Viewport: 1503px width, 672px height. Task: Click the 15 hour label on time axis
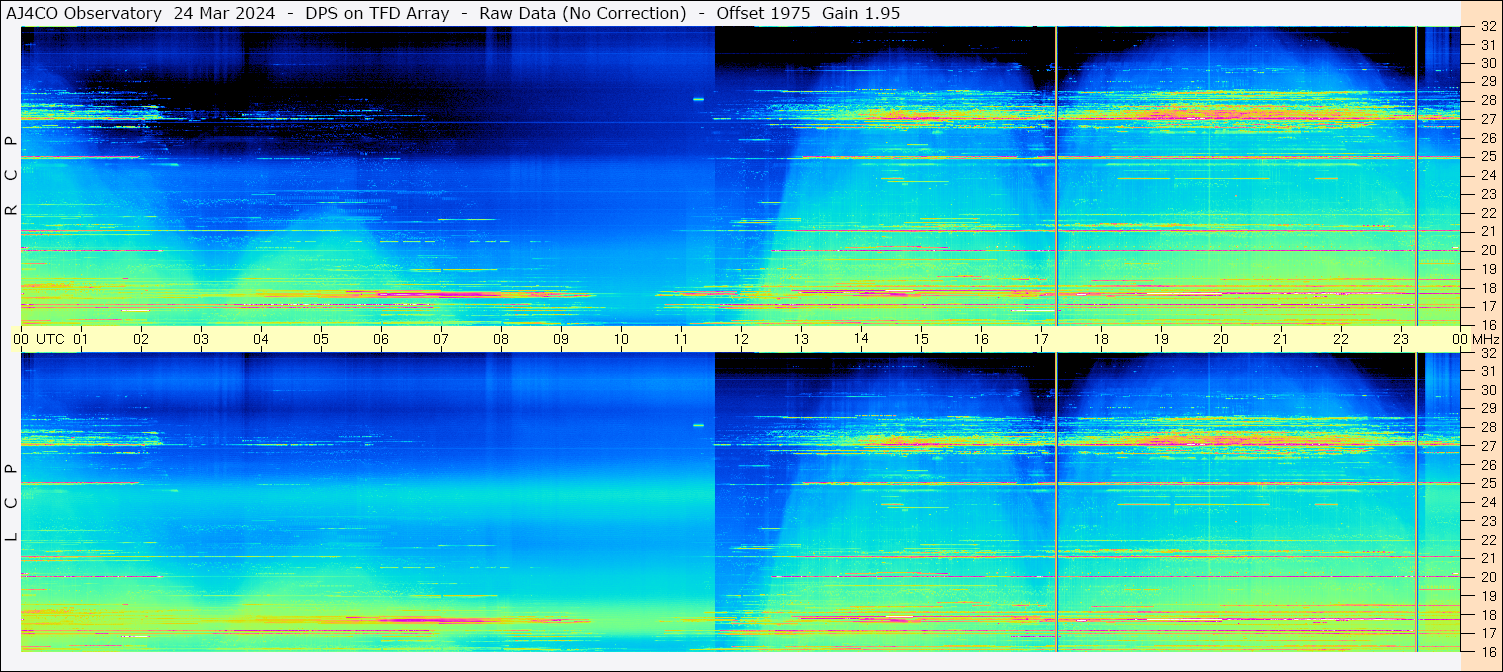pos(921,339)
